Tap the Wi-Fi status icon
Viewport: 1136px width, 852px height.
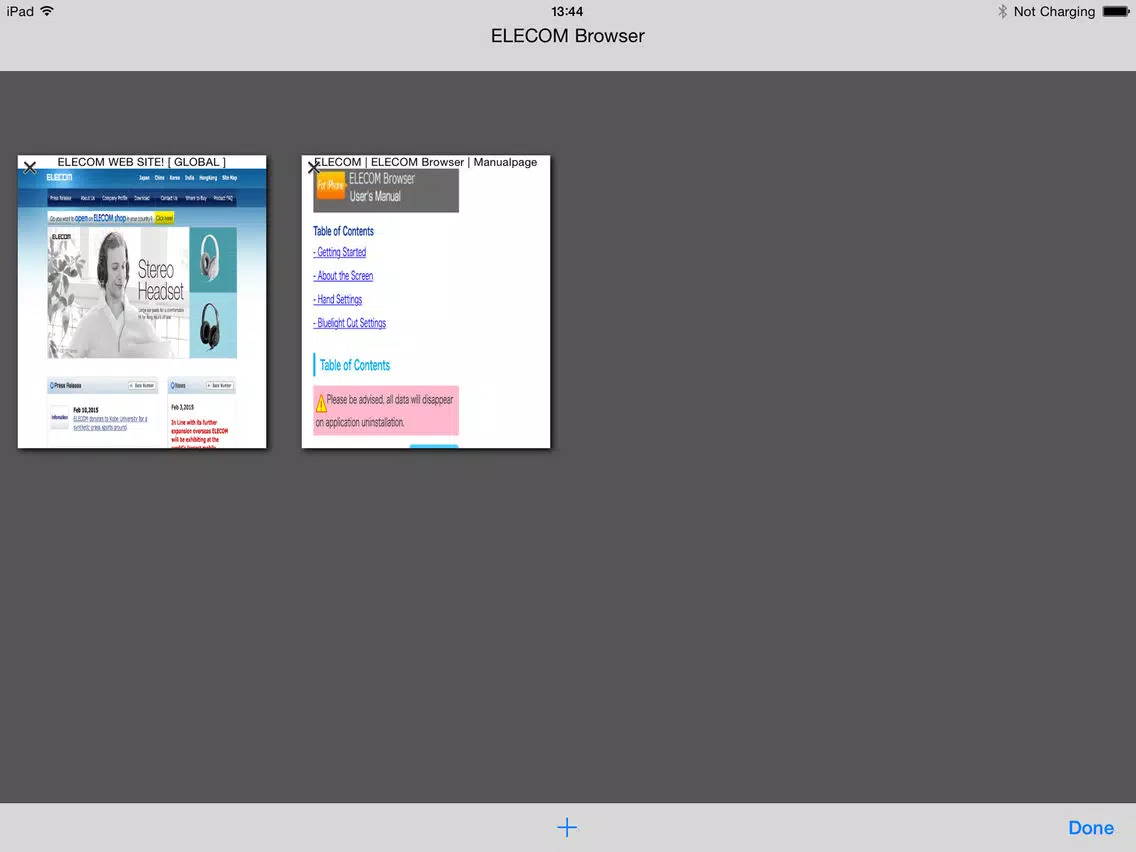pyautogui.click(x=47, y=11)
